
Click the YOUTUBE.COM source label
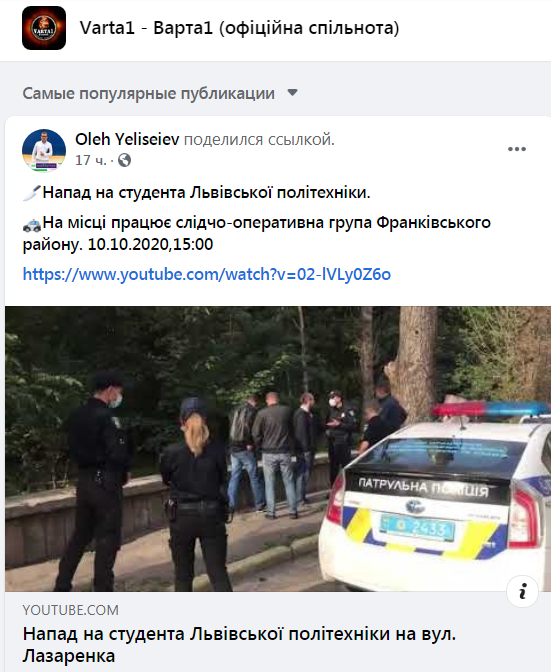click(x=71, y=610)
